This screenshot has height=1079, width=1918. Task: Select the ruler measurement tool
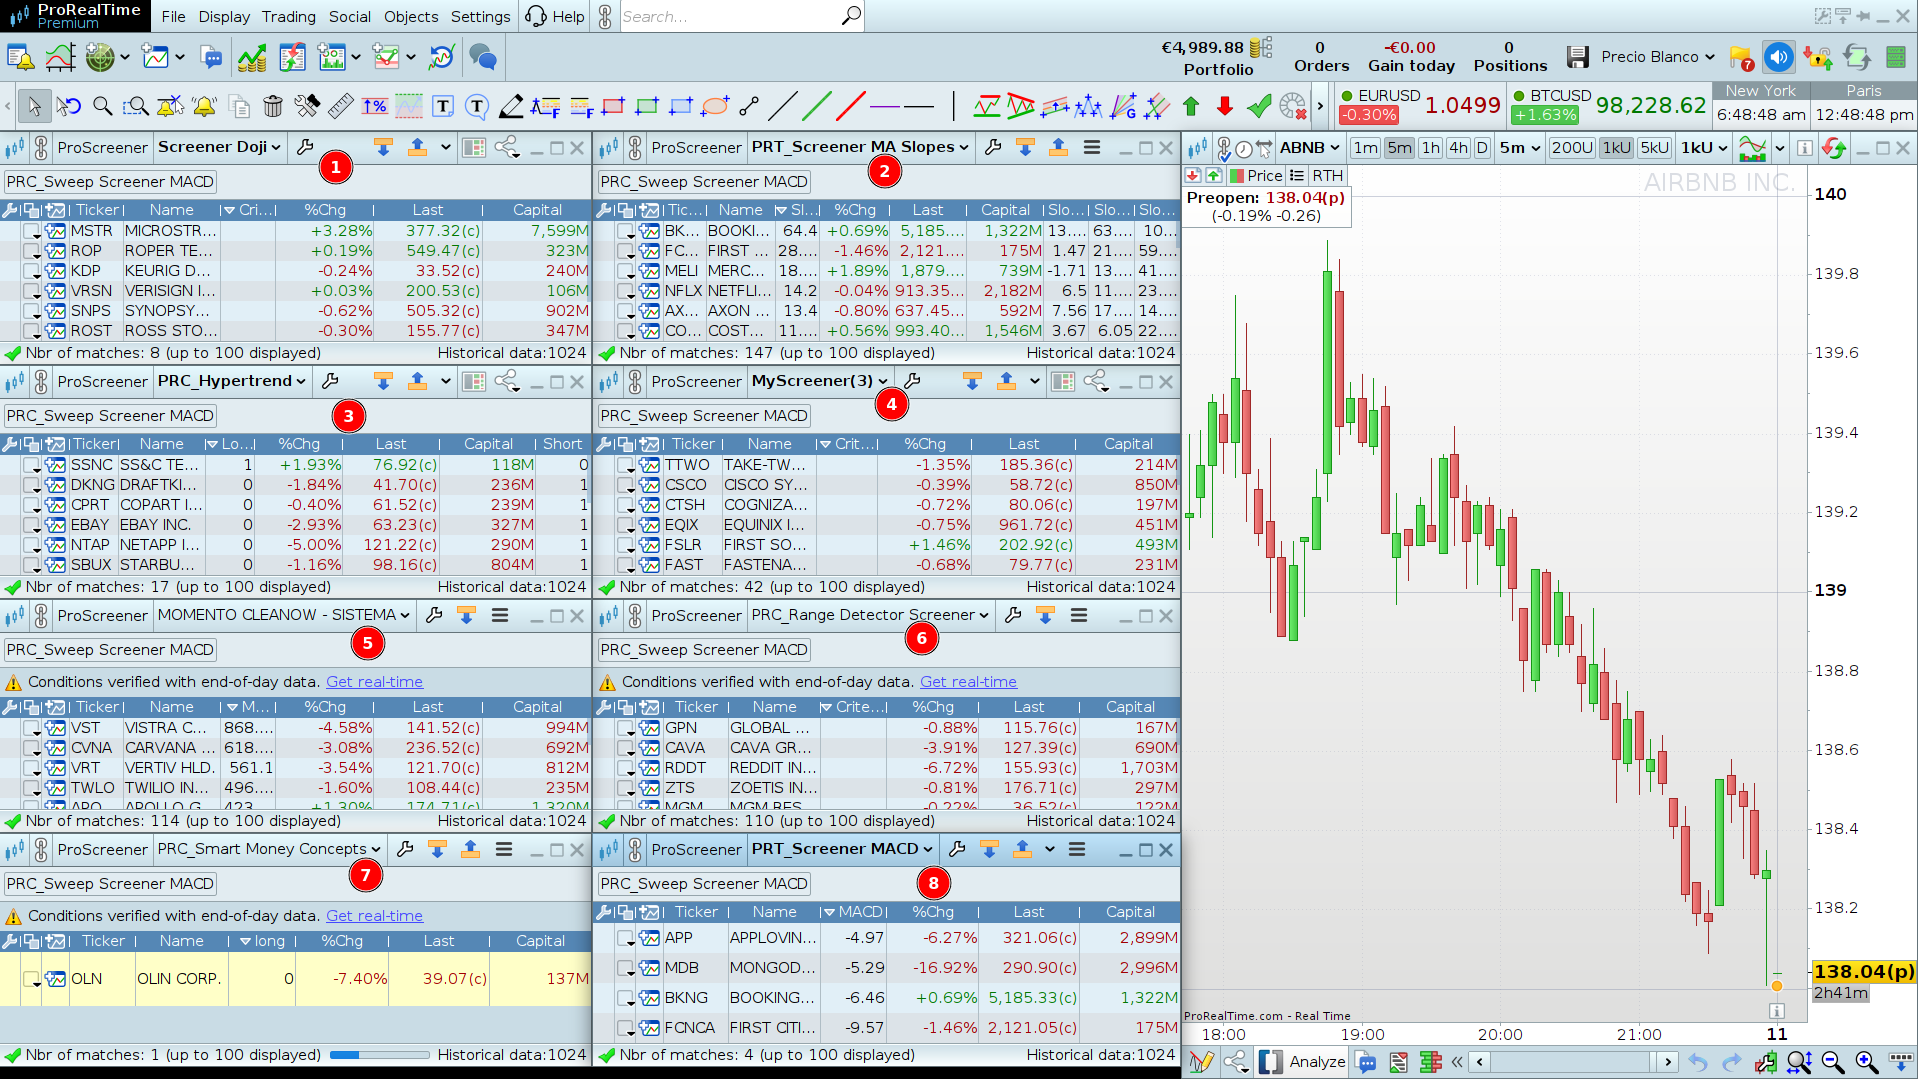coord(341,106)
